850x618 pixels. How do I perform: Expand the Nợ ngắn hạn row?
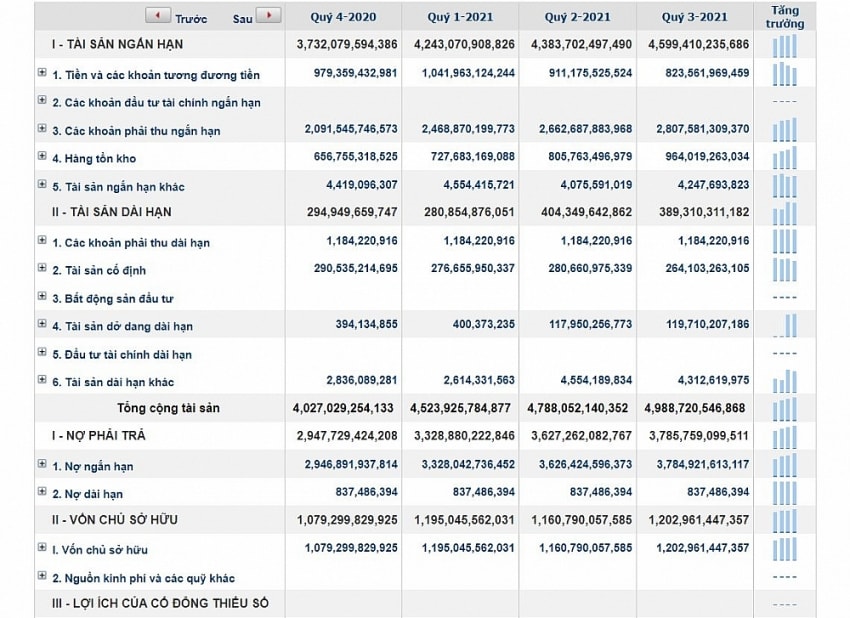[42, 465]
